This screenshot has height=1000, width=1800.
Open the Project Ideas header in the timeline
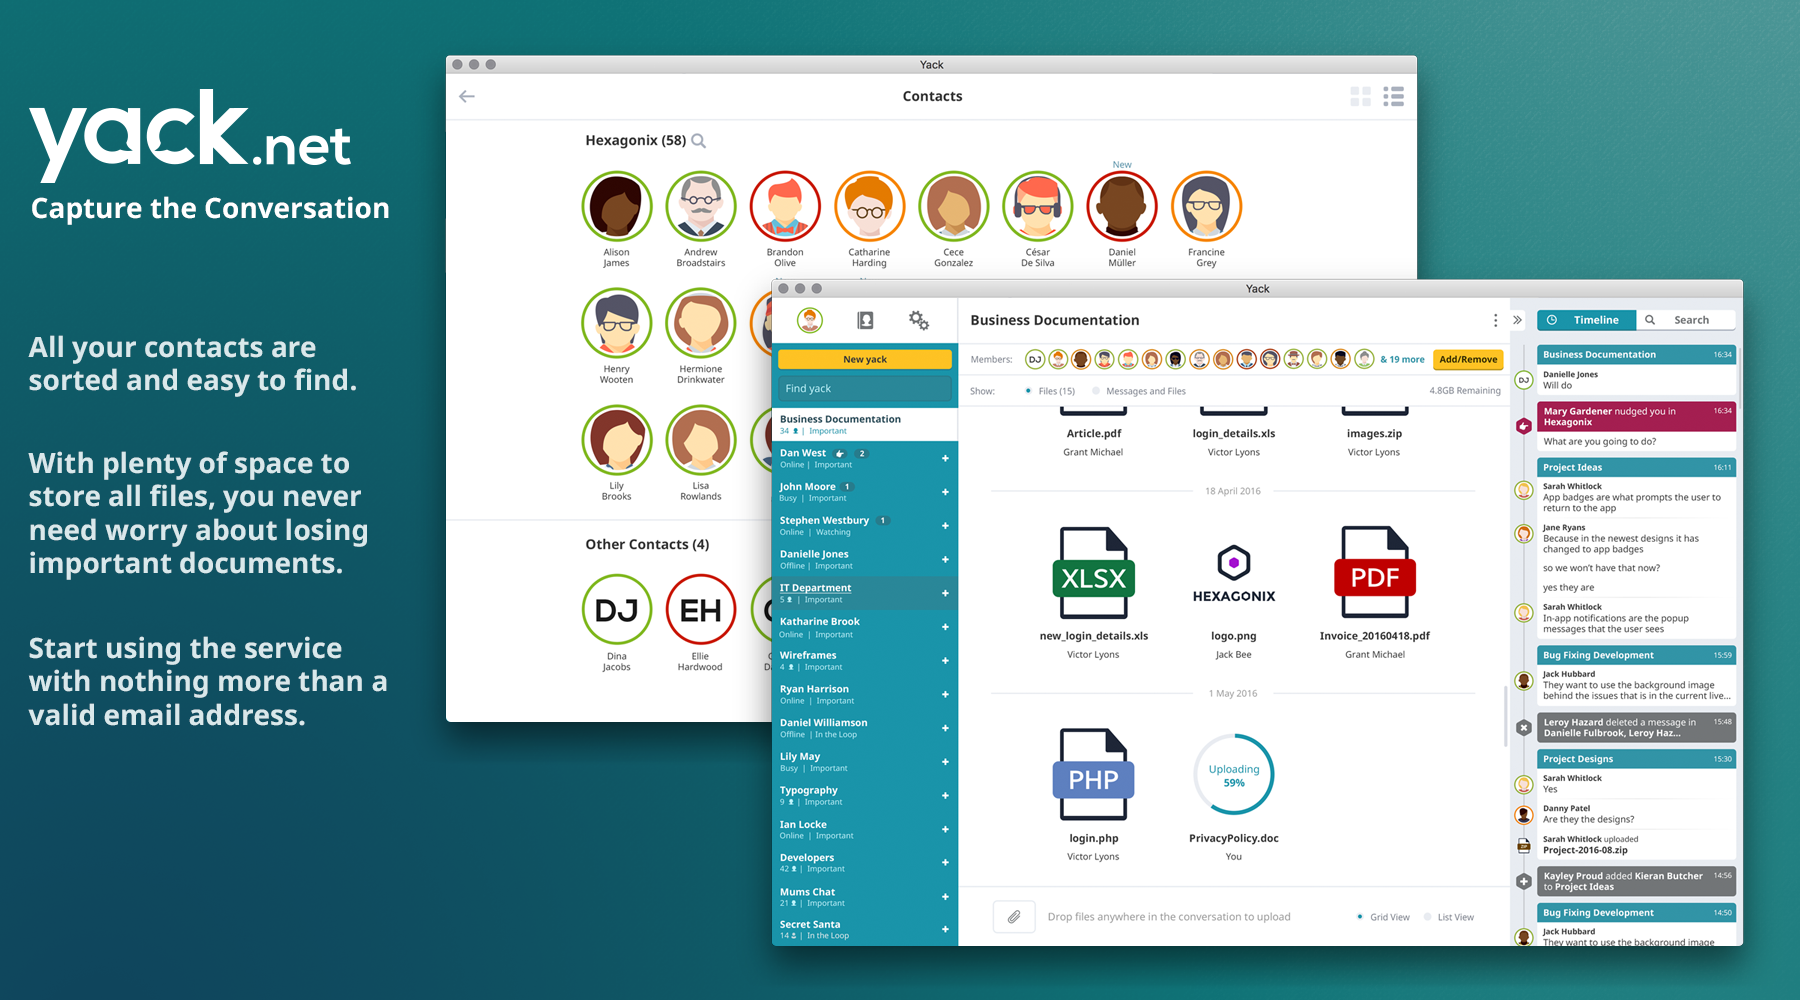(x=1636, y=467)
